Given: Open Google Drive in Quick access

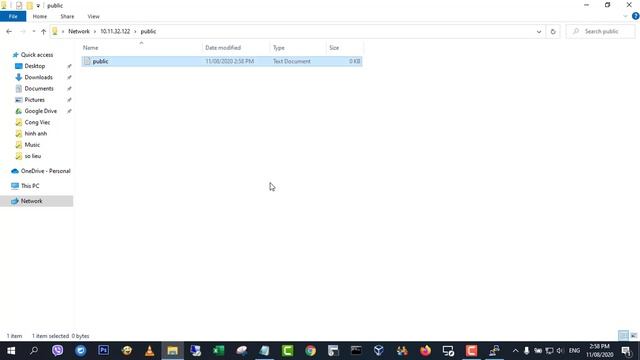Looking at the screenshot, I should [x=40, y=111].
